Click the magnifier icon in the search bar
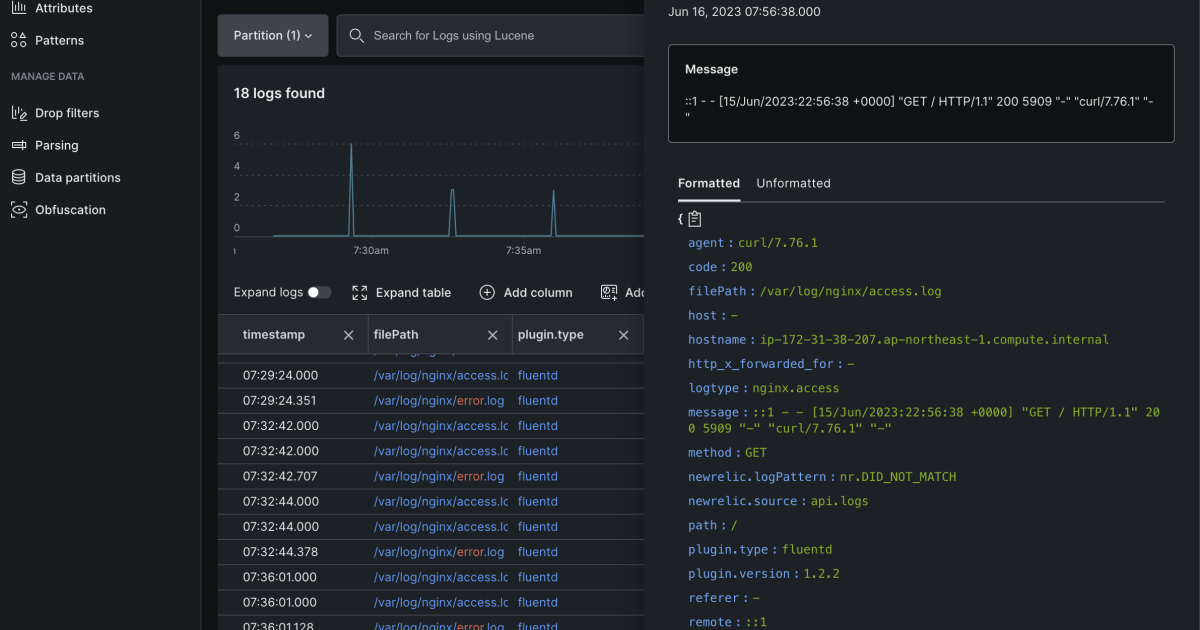The width and height of the screenshot is (1200, 630). point(357,35)
